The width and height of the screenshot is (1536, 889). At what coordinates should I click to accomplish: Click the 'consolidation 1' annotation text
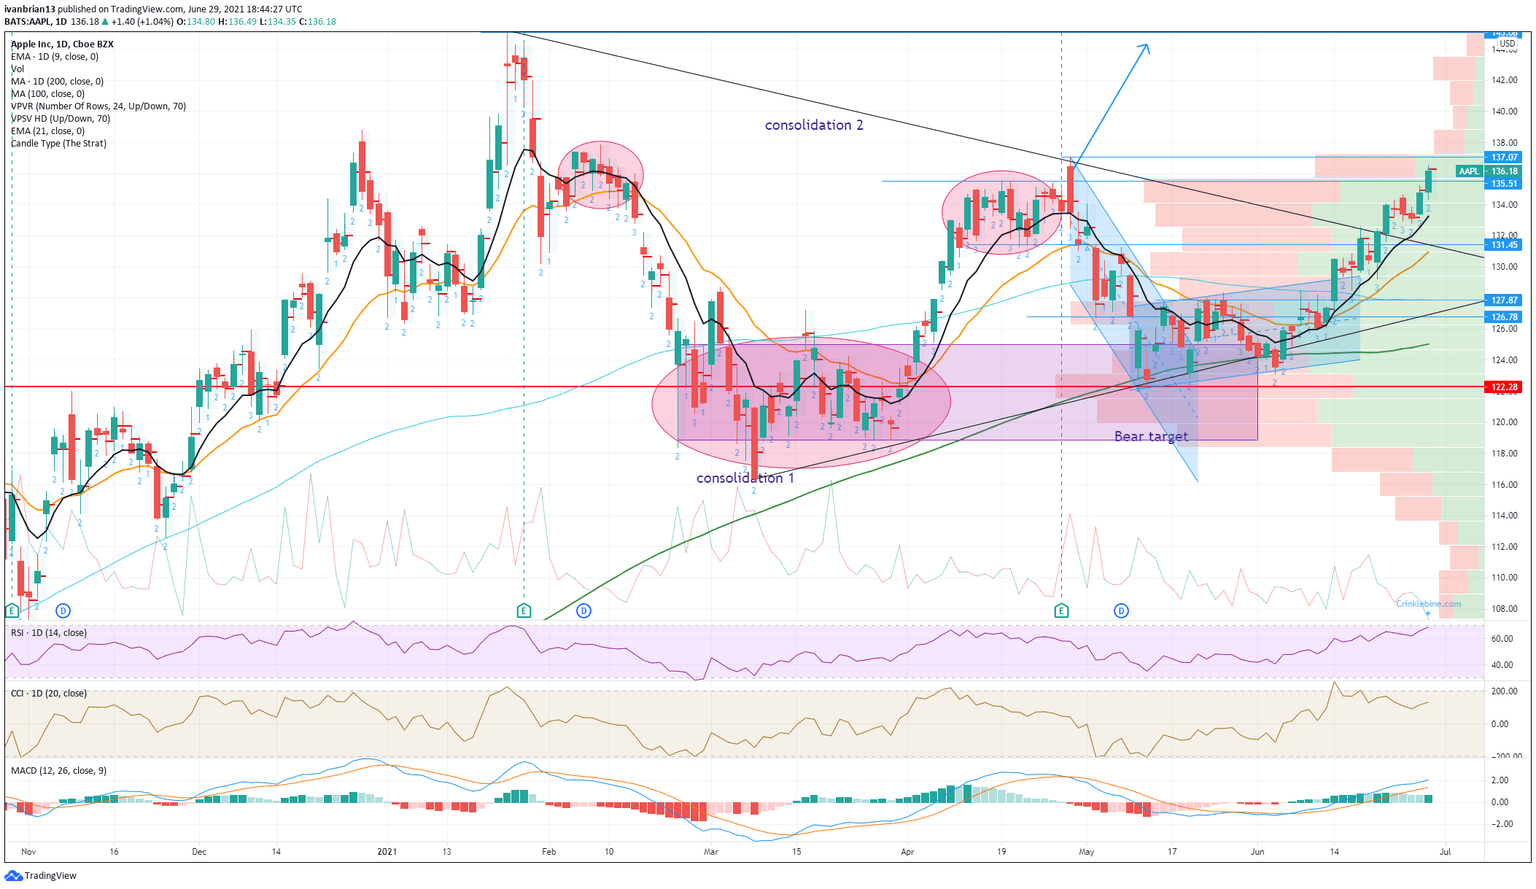746,478
